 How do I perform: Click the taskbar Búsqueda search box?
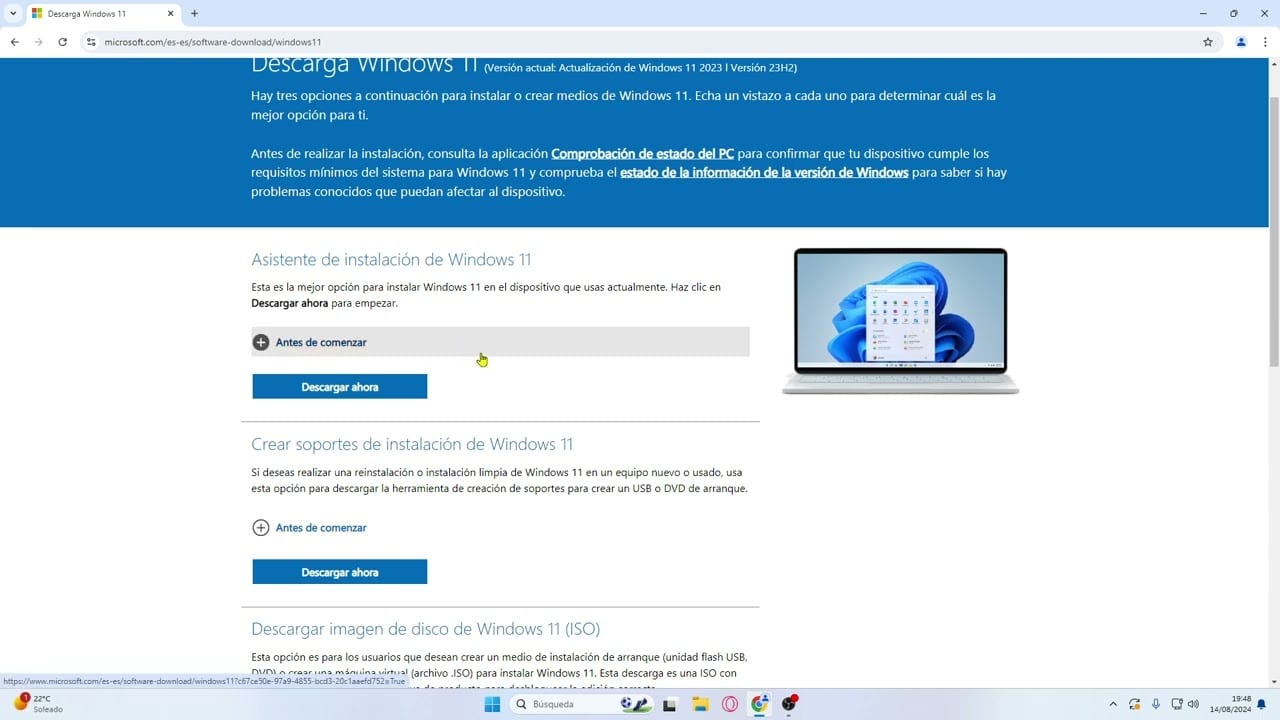pos(582,704)
